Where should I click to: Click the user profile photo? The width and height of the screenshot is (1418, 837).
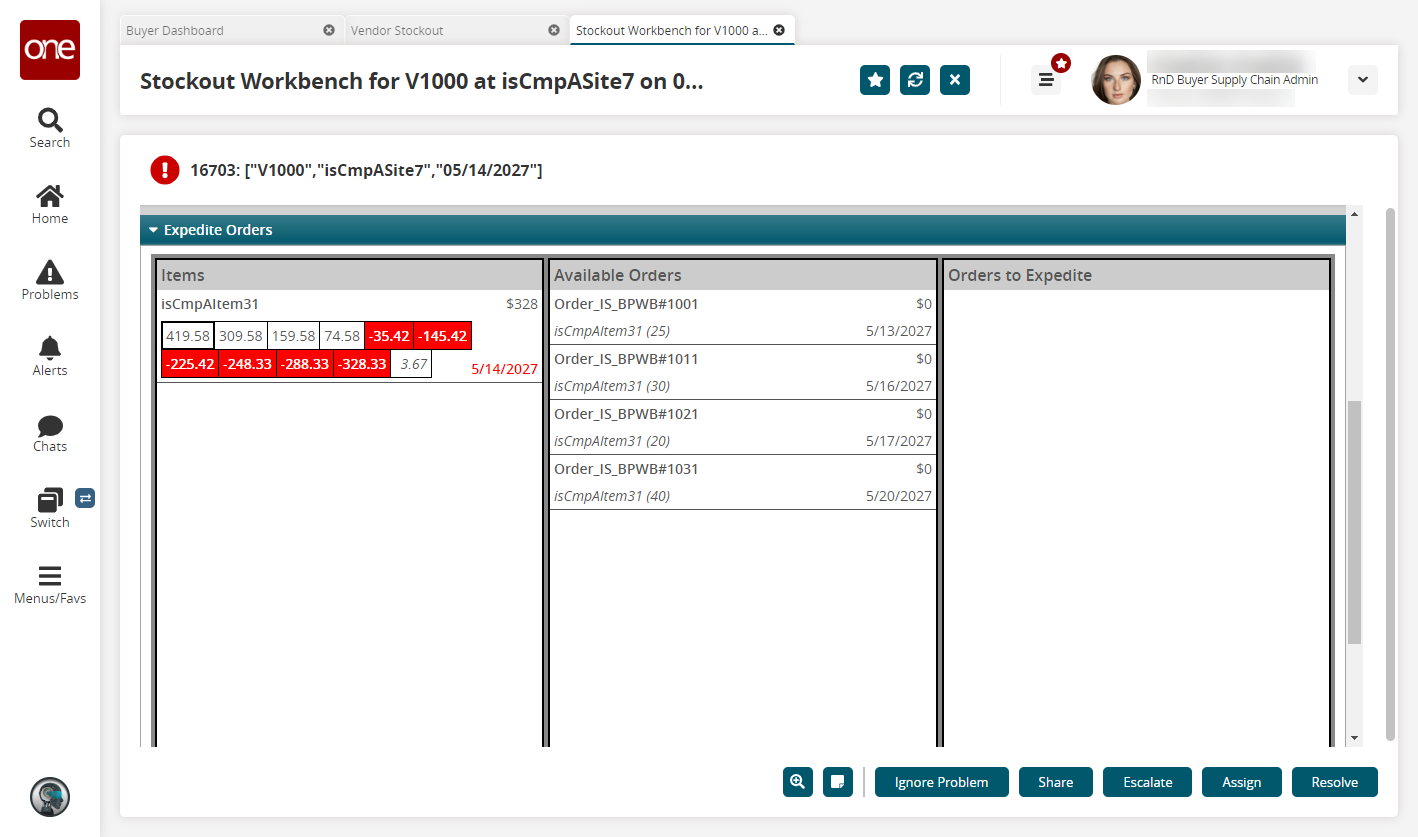[1116, 80]
